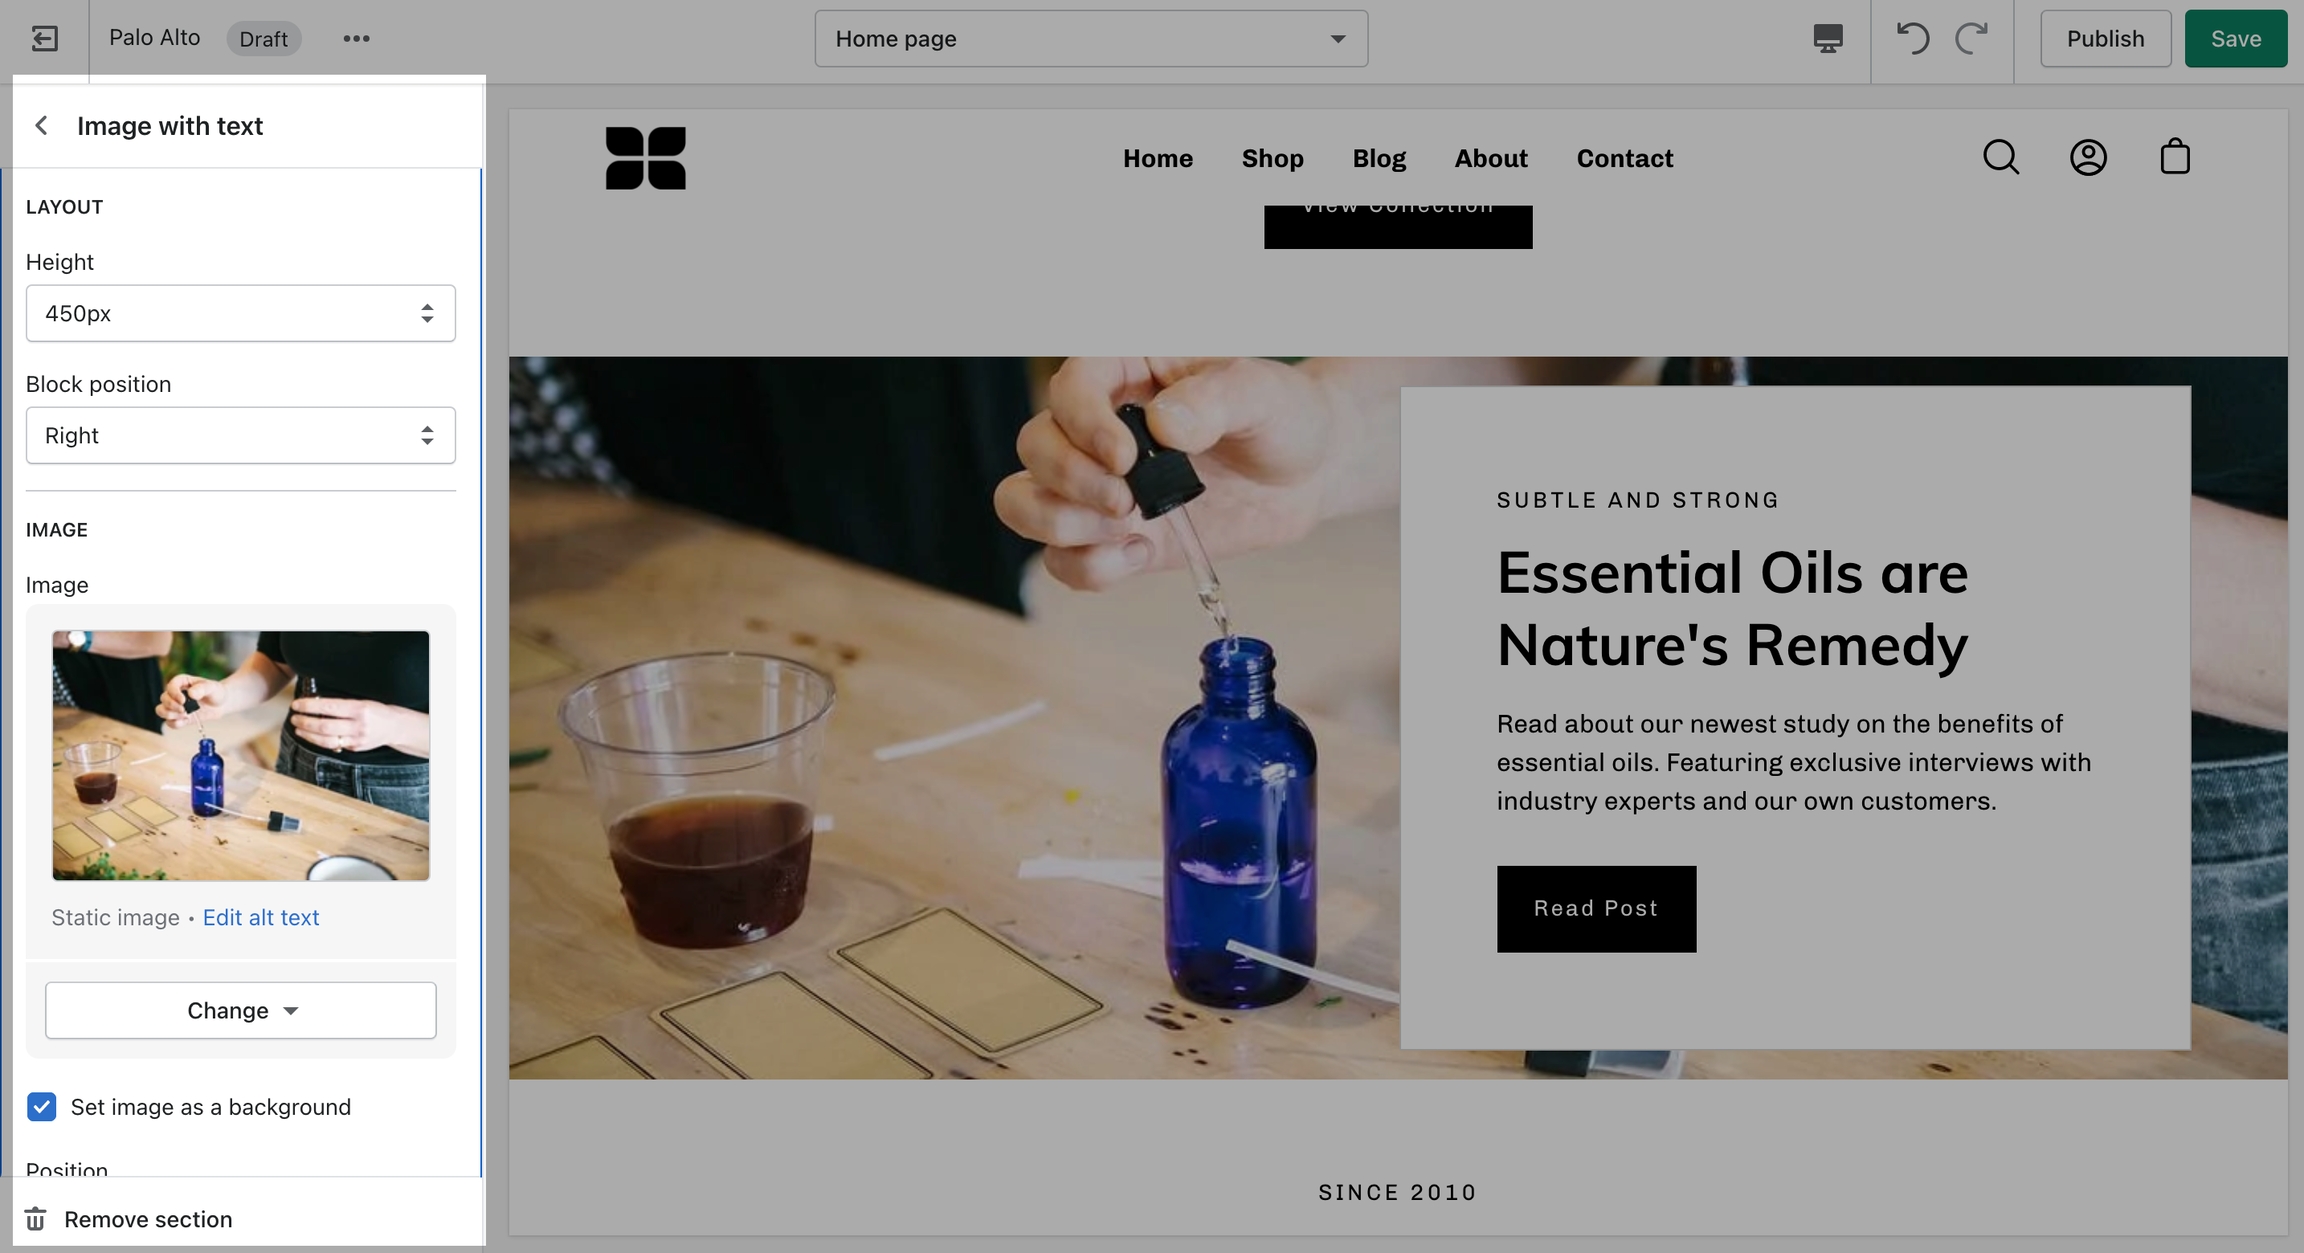Open the account profile icon
This screenshot has height=1253, width=2304.
coord(2088,157)
